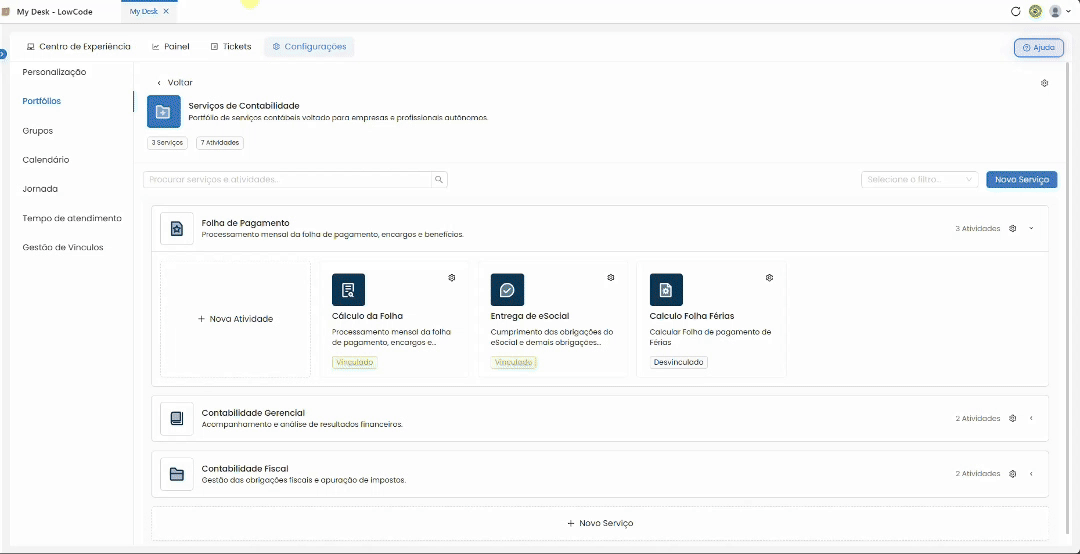Click the Entrega de eSocial checkmark icon
The width and height of the screenshot is (1080, 554).
pyautogui.click(x=507, y=289)
